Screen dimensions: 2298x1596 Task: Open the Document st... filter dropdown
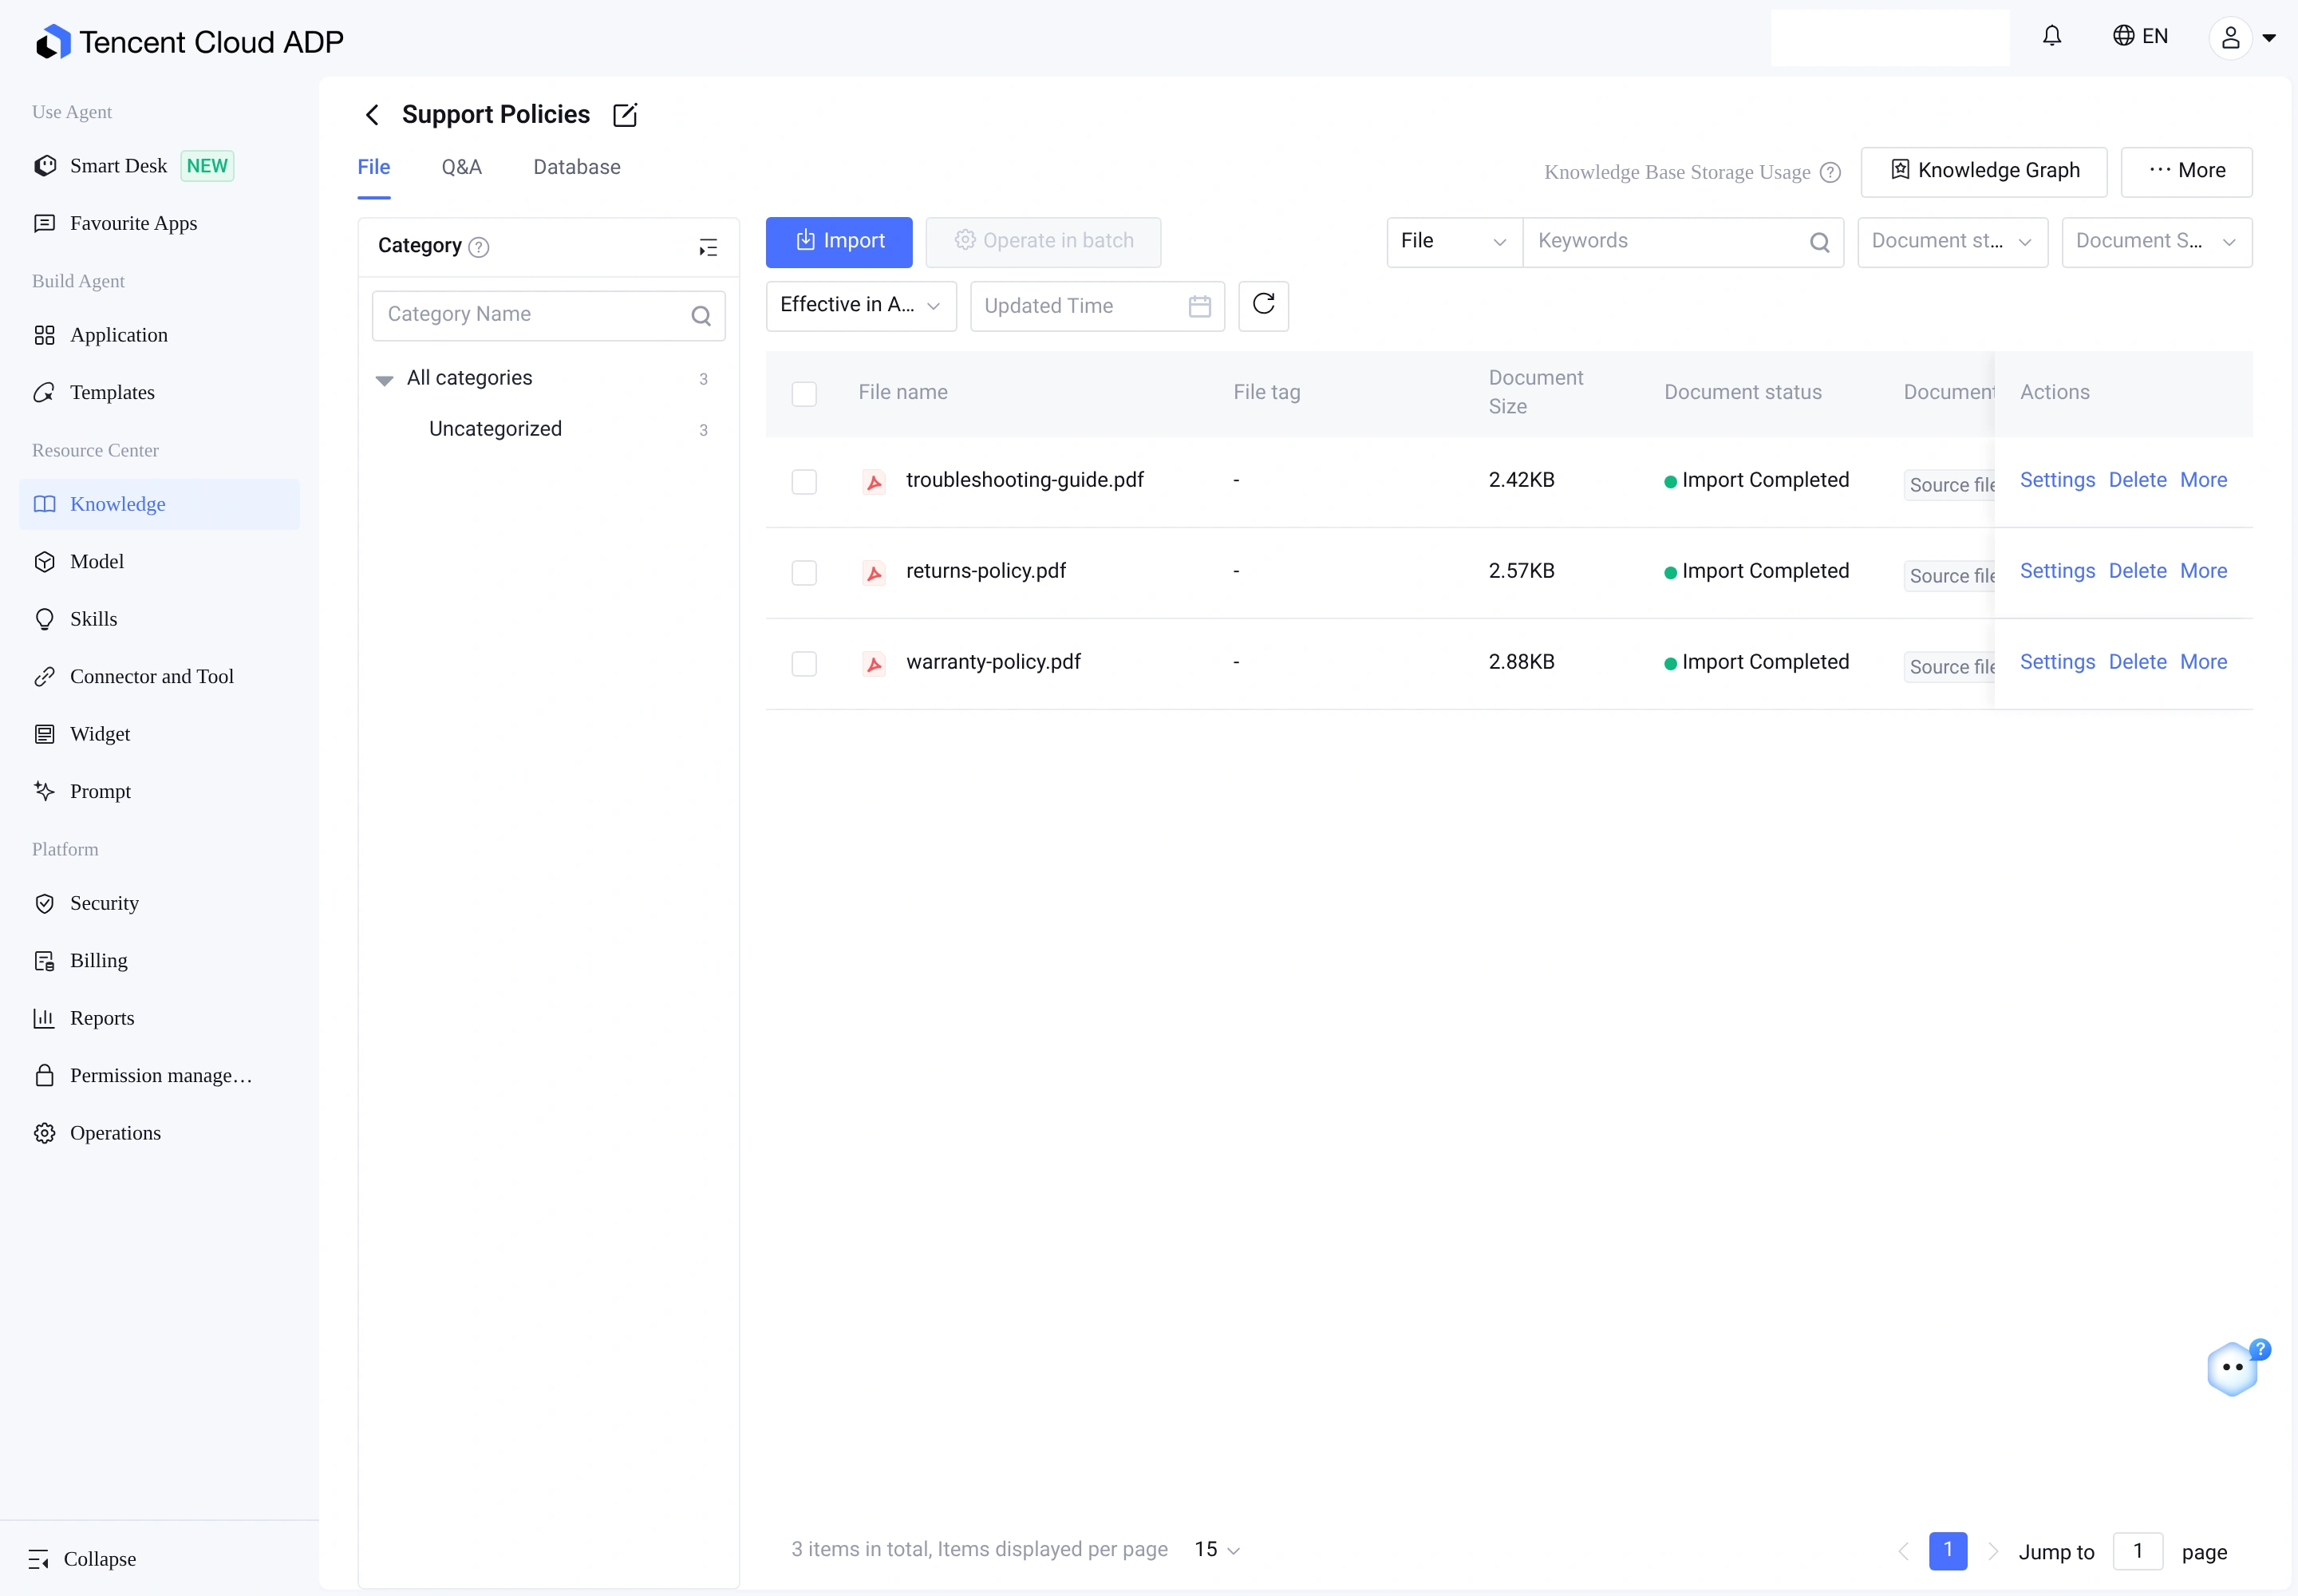(1952, 242)
